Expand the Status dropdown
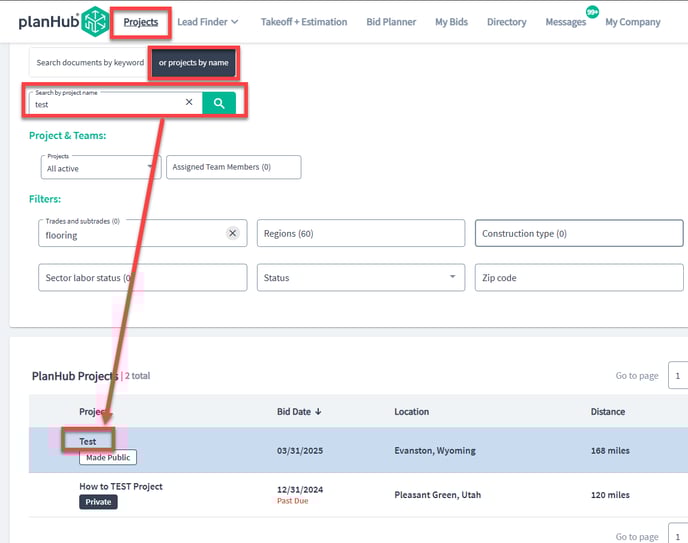The height and width of the screenshot is (543, 688). pyautogui.click(x=361, y=277)
